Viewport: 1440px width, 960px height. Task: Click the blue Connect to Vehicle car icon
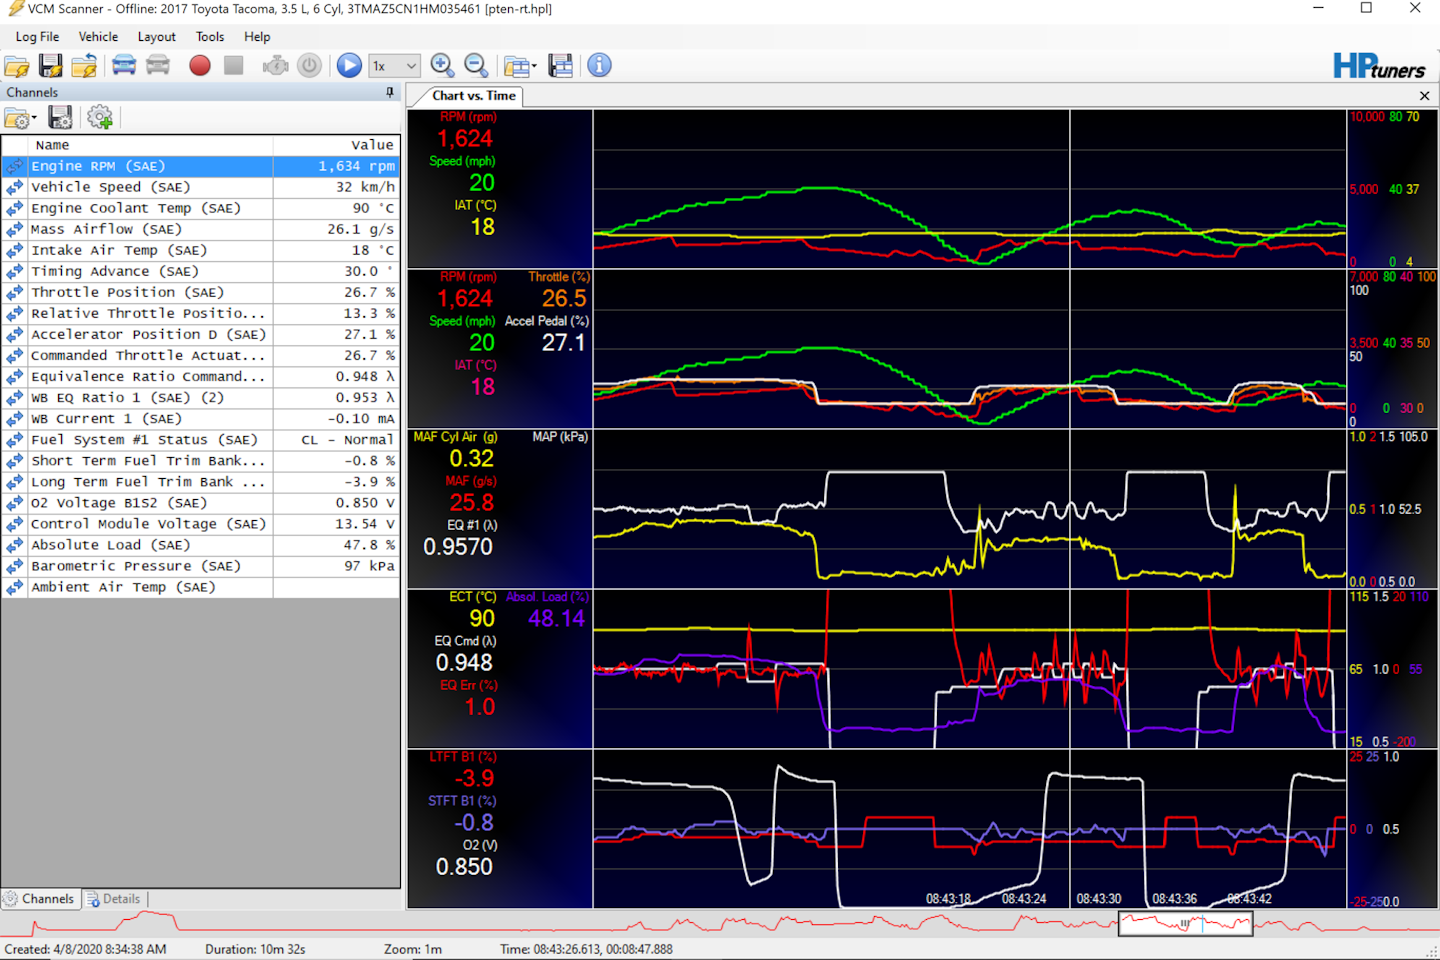[x=124, y=66]
